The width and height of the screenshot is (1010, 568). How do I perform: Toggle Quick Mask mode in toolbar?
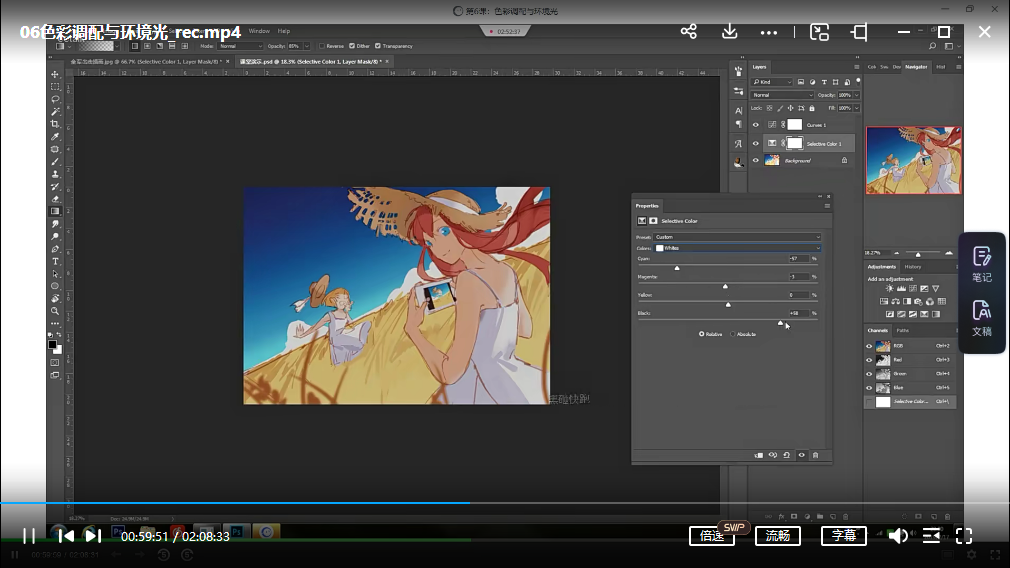pyautogui.click(x=55, y=363)
